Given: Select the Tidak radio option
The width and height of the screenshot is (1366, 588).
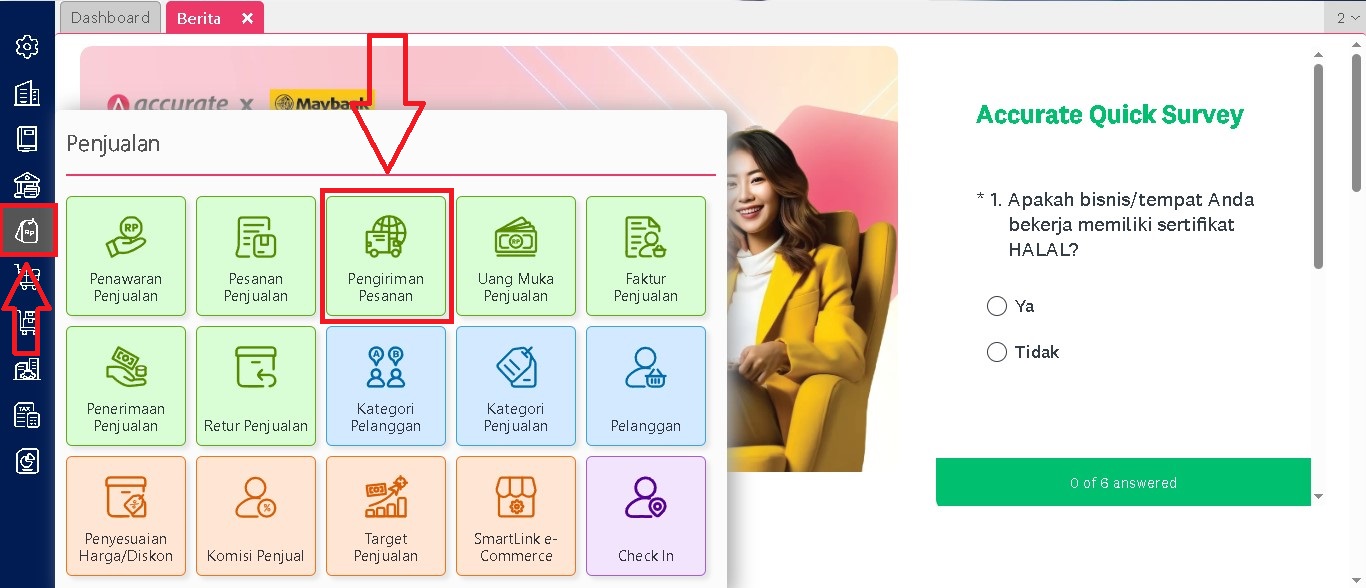Looking at the screenshot, I should (996, 352).
